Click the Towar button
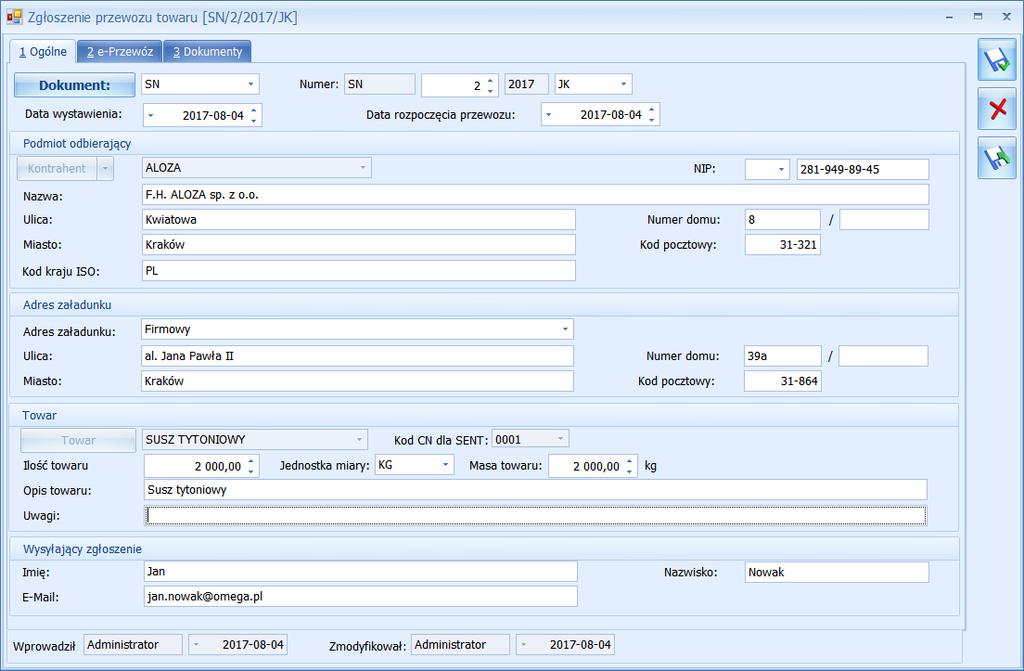 tap(78, 440)
